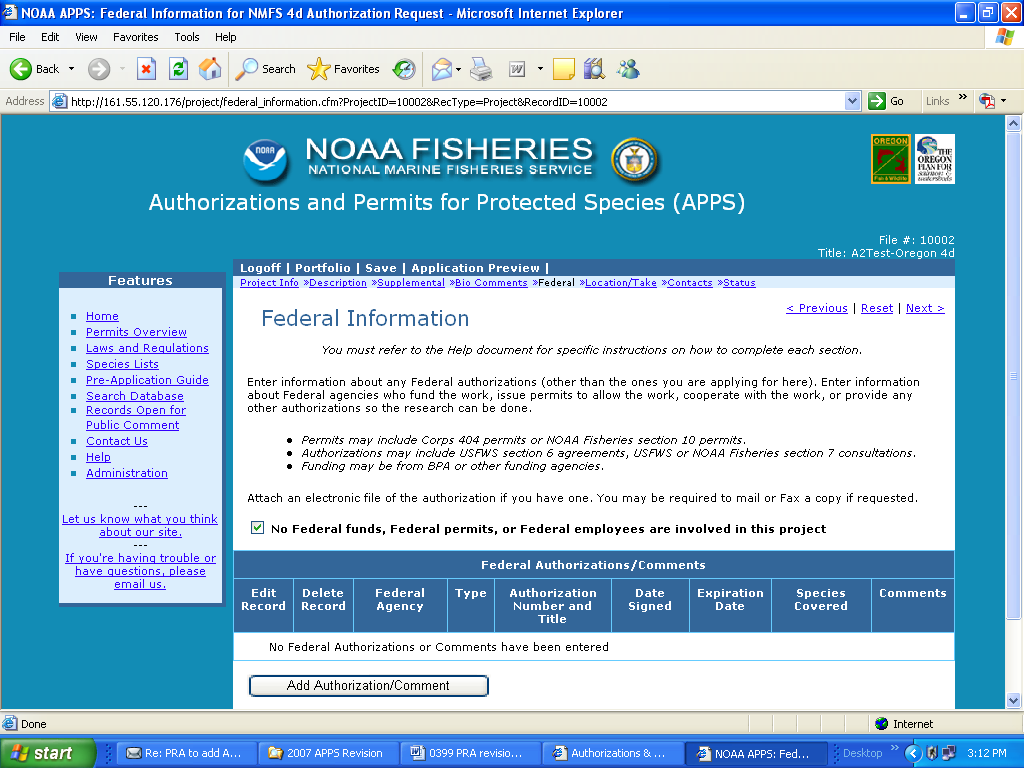Open the Mail button dropdown arrow
This screenshot has width=1024, height=768.
coord(458,69)
